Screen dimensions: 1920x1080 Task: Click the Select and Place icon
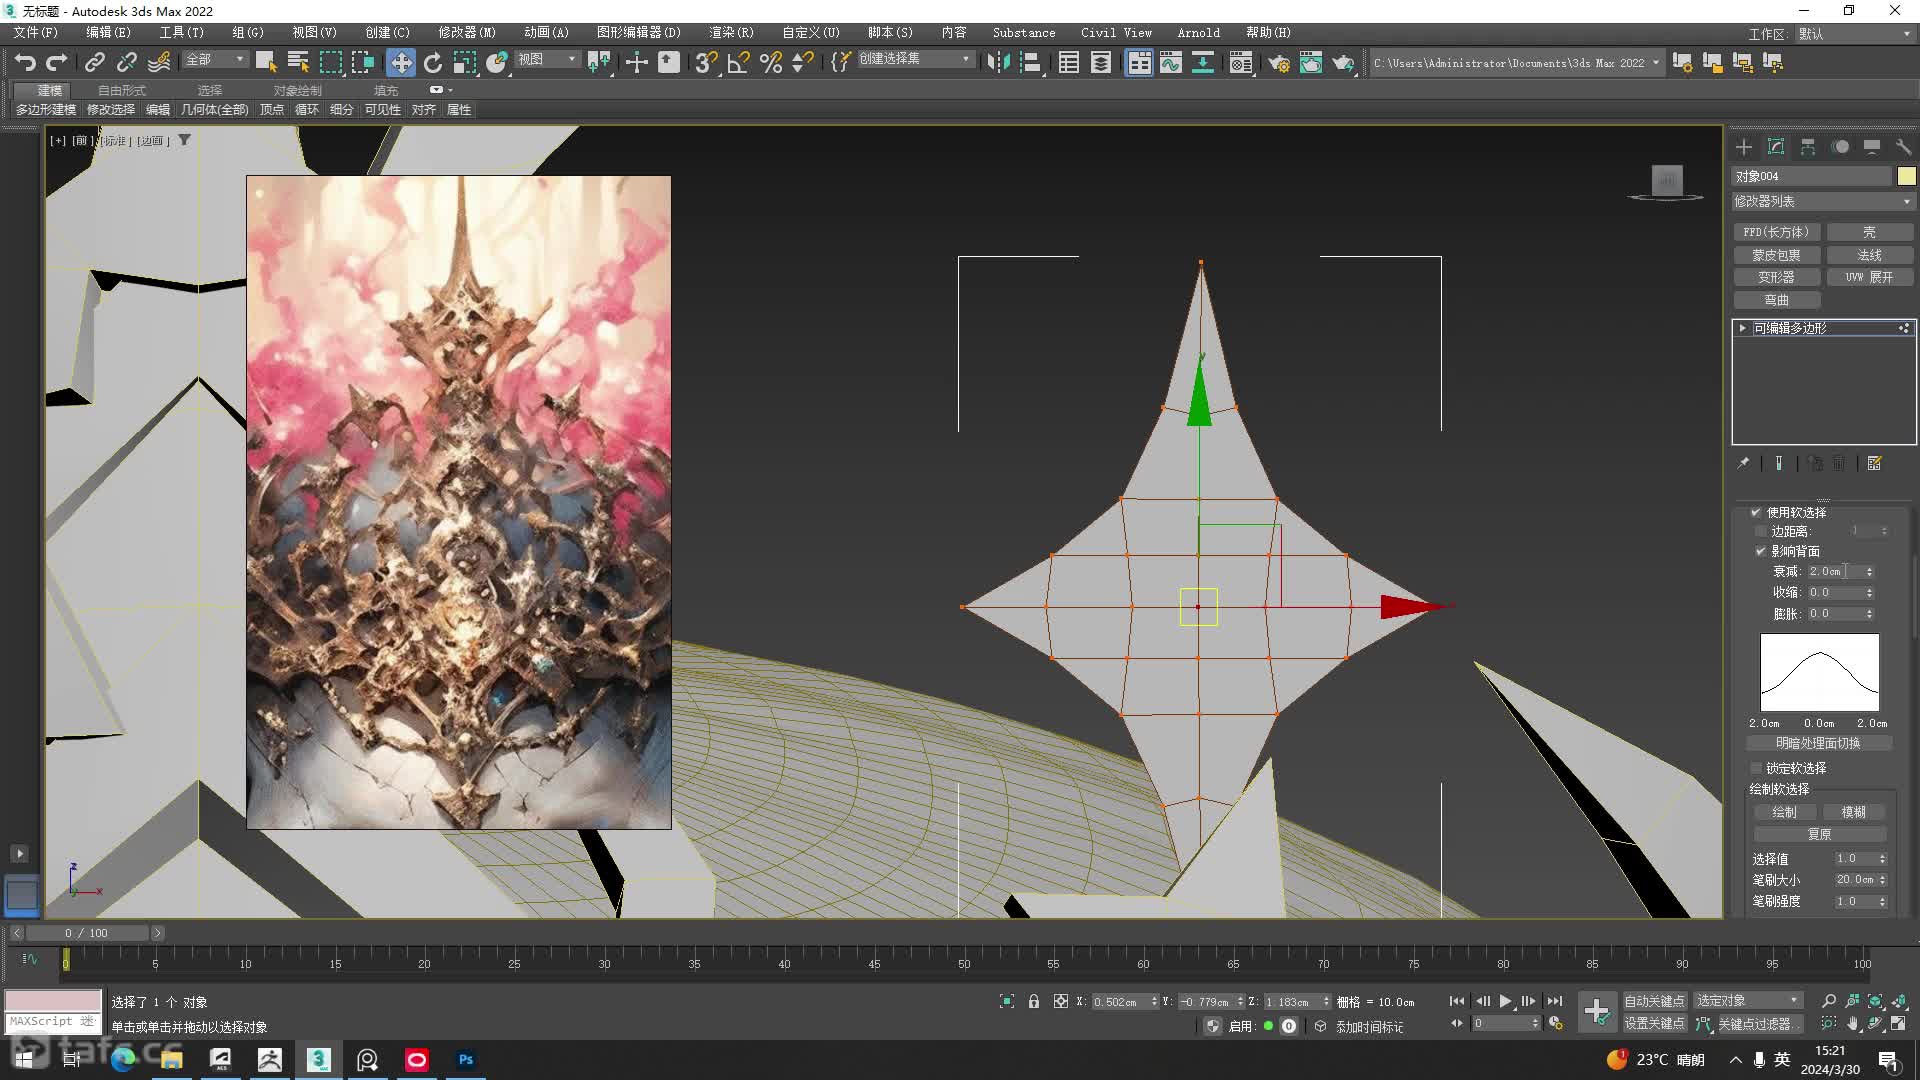(496, 62)
